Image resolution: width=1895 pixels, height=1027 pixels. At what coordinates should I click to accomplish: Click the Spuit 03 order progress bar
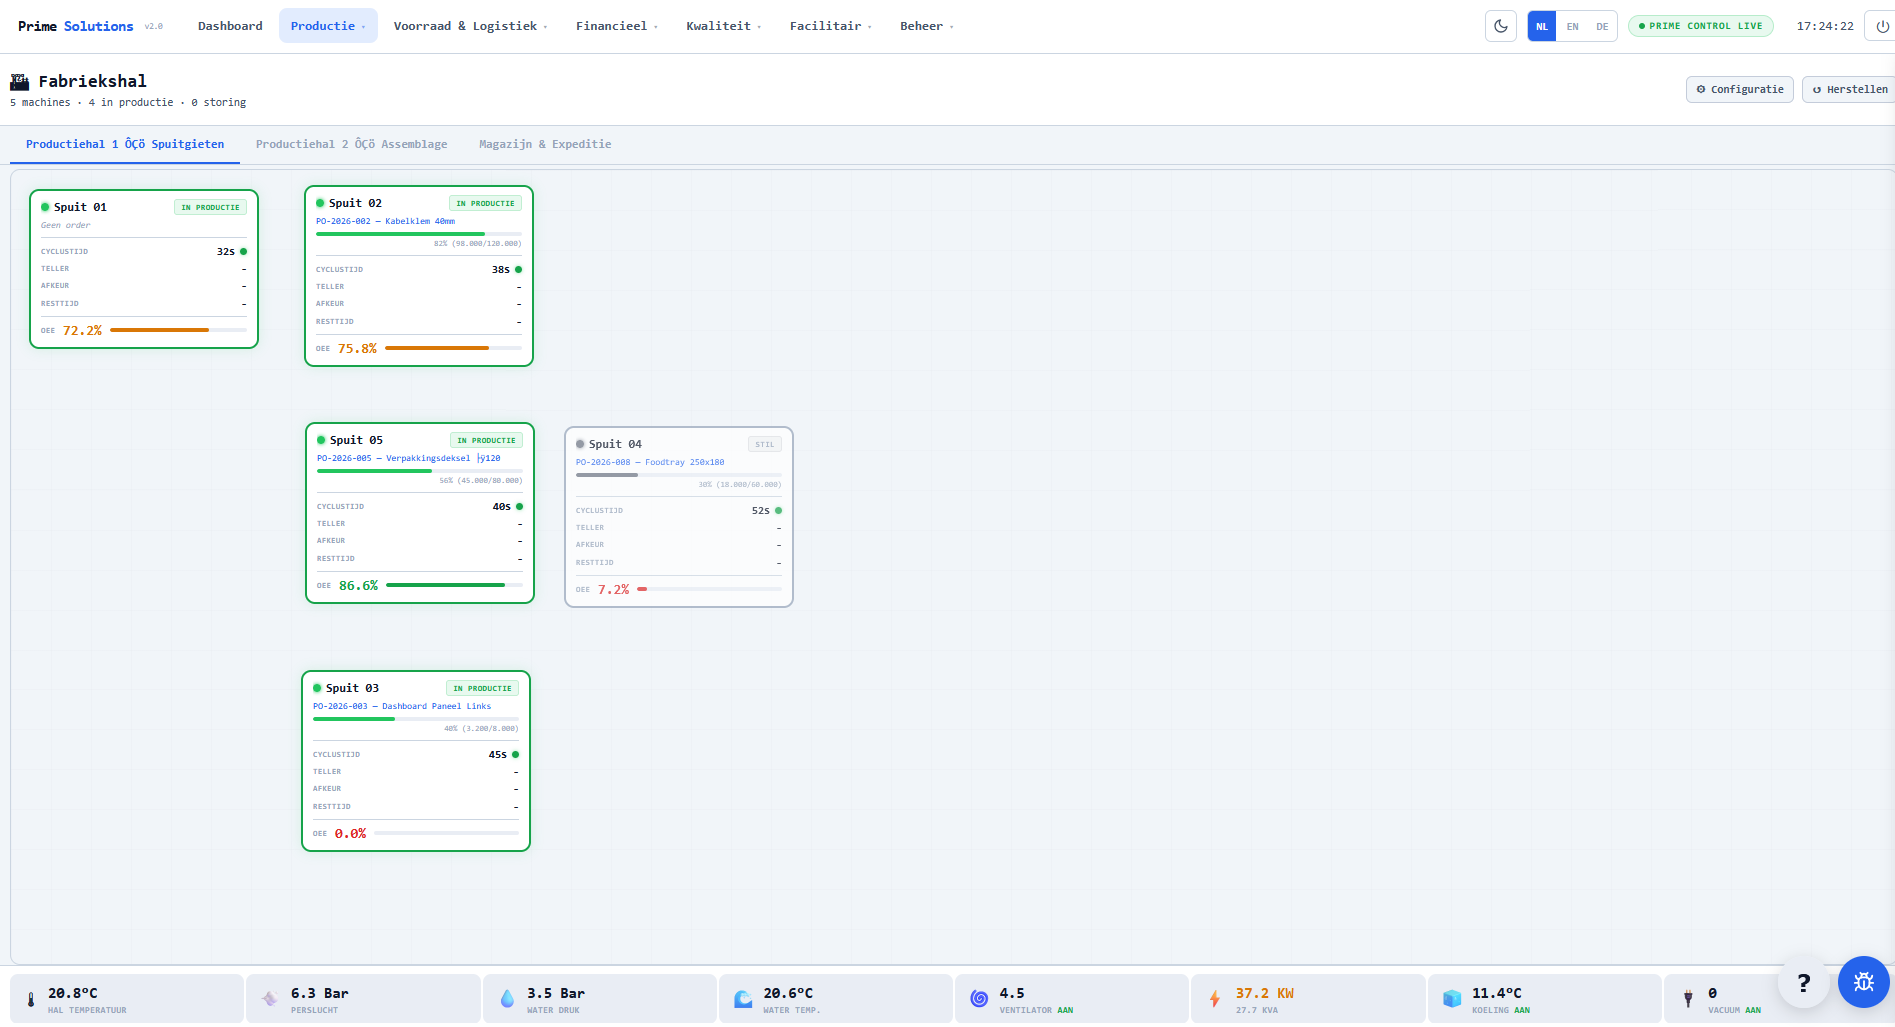click(x=416, y=719)
